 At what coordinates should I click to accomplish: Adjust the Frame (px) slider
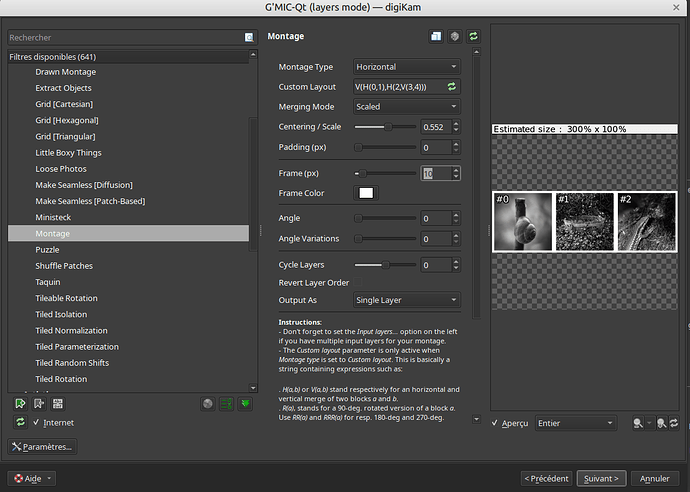(x=385, y=173)
